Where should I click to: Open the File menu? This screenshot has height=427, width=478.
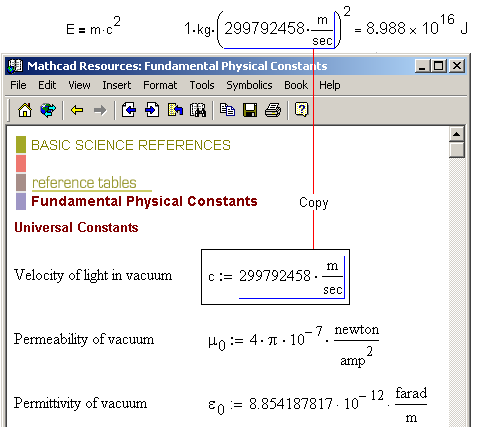tap(18, 85)
